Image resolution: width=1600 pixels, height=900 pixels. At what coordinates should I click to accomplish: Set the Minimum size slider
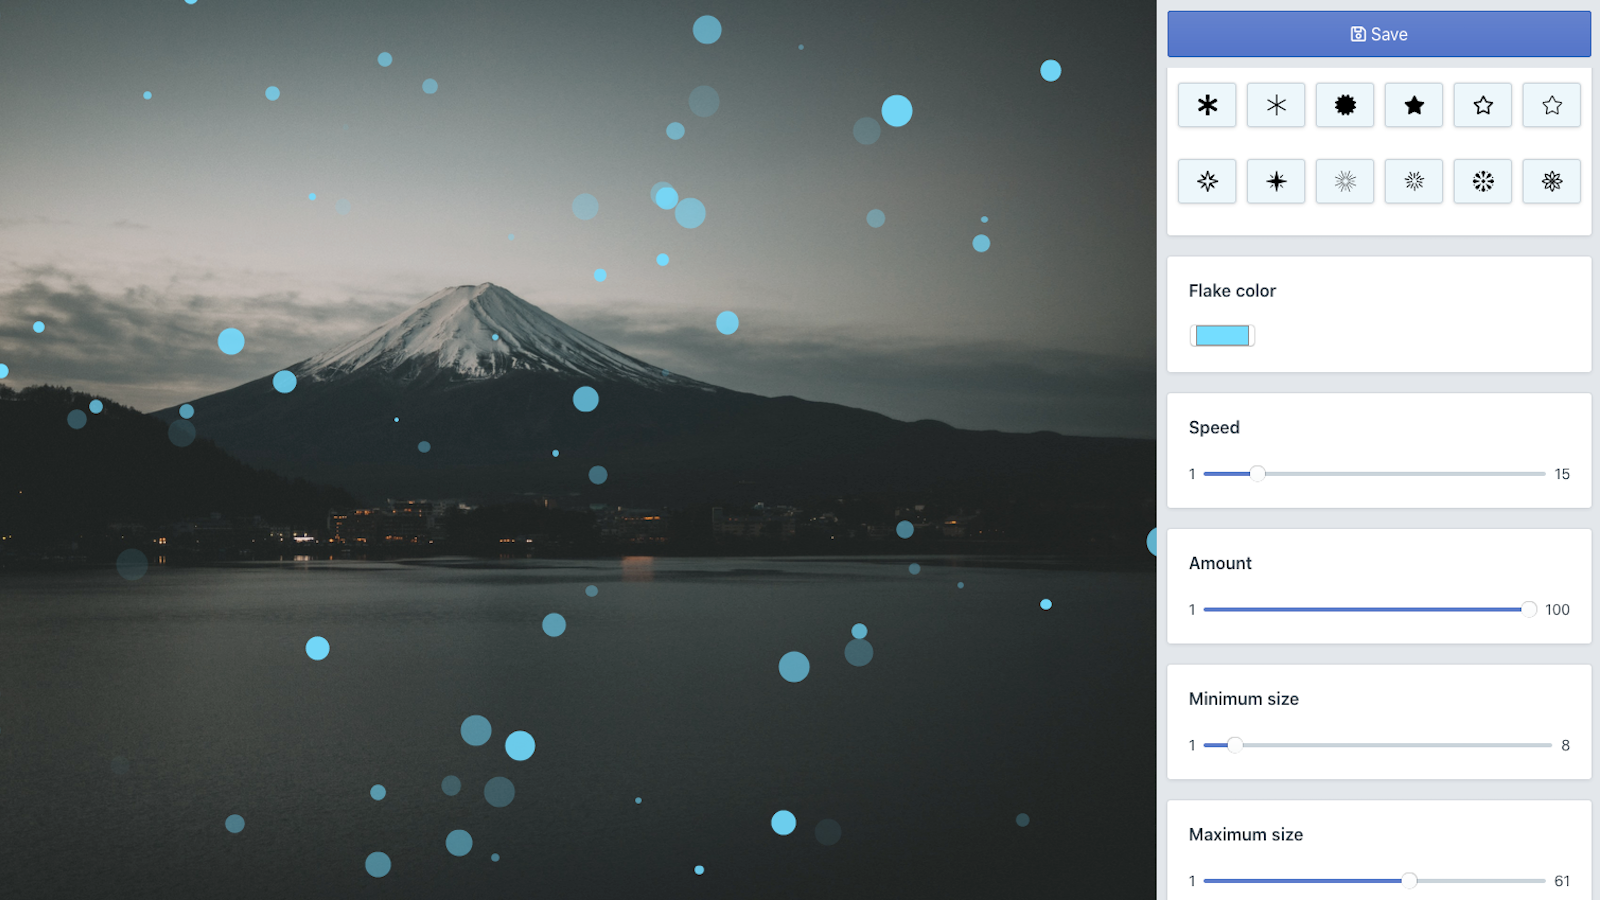point(1378,745)
